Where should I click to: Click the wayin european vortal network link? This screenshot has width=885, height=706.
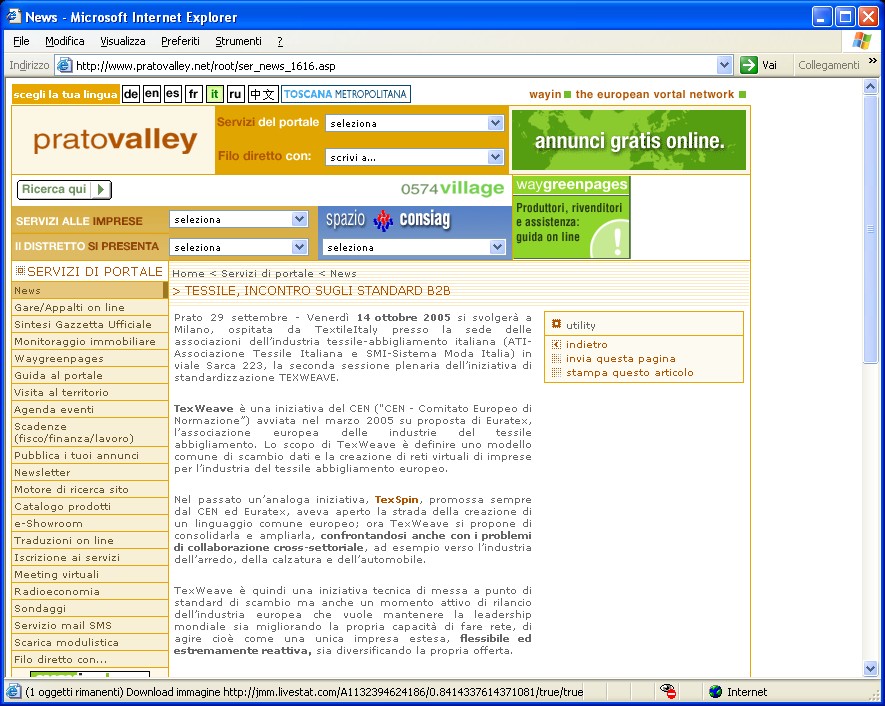(637, 94)
